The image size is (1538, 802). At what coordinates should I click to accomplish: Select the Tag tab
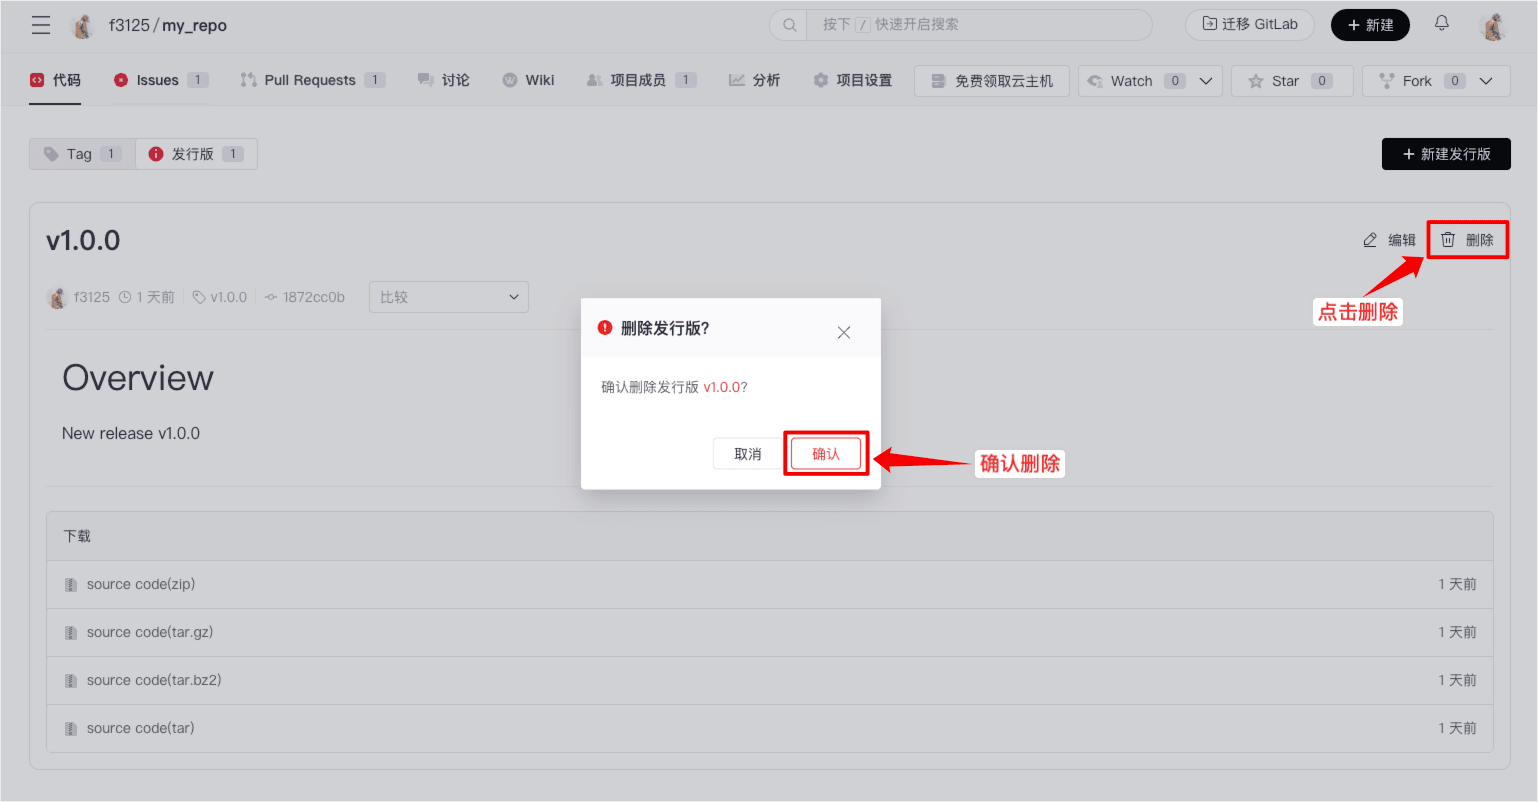click(82, 154)
